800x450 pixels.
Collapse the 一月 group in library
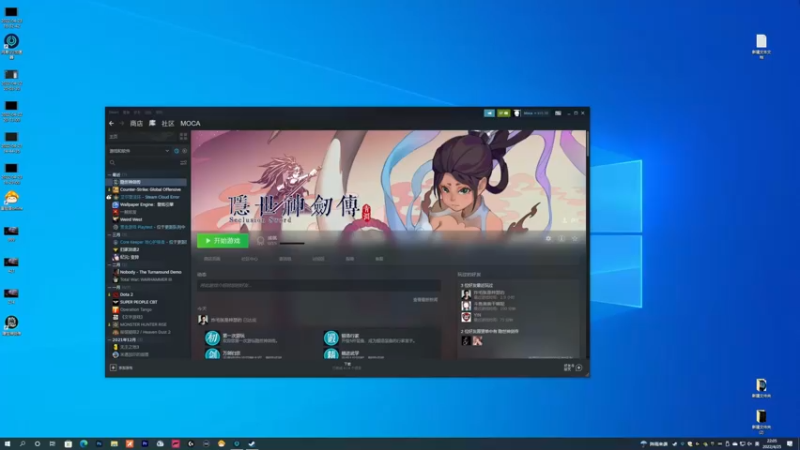coord(109,287)
